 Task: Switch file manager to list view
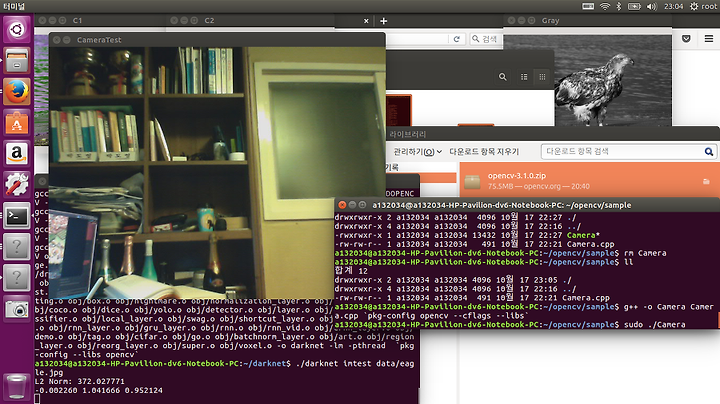coord(524,77)
